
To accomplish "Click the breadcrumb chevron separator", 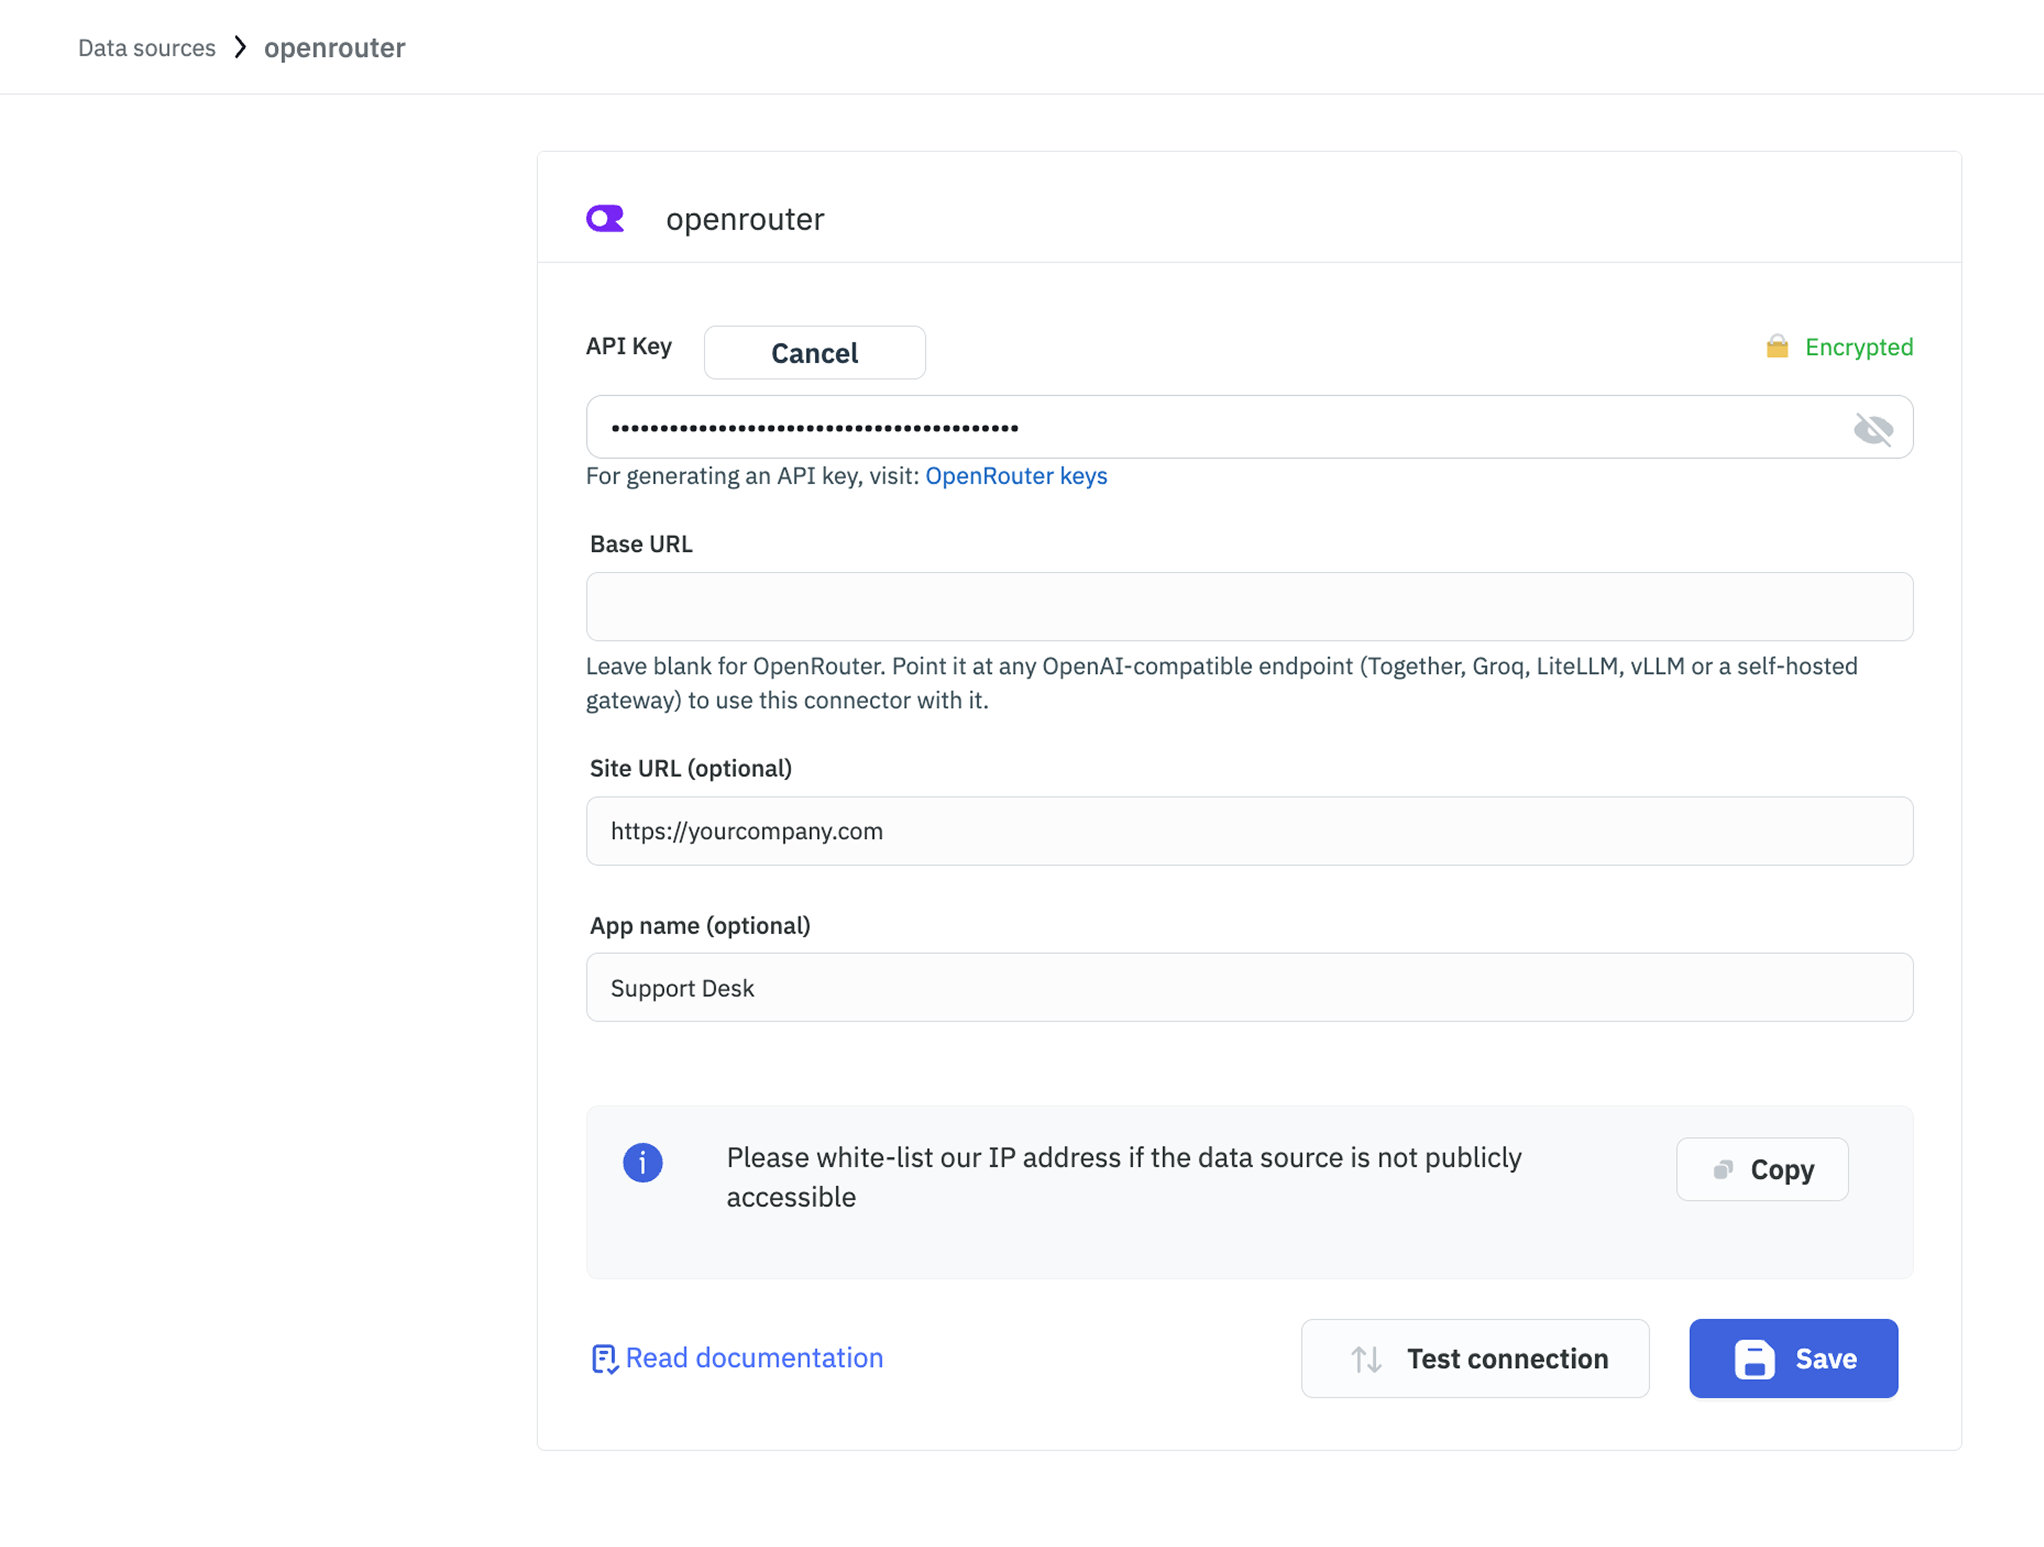I will tap(240, 47).
